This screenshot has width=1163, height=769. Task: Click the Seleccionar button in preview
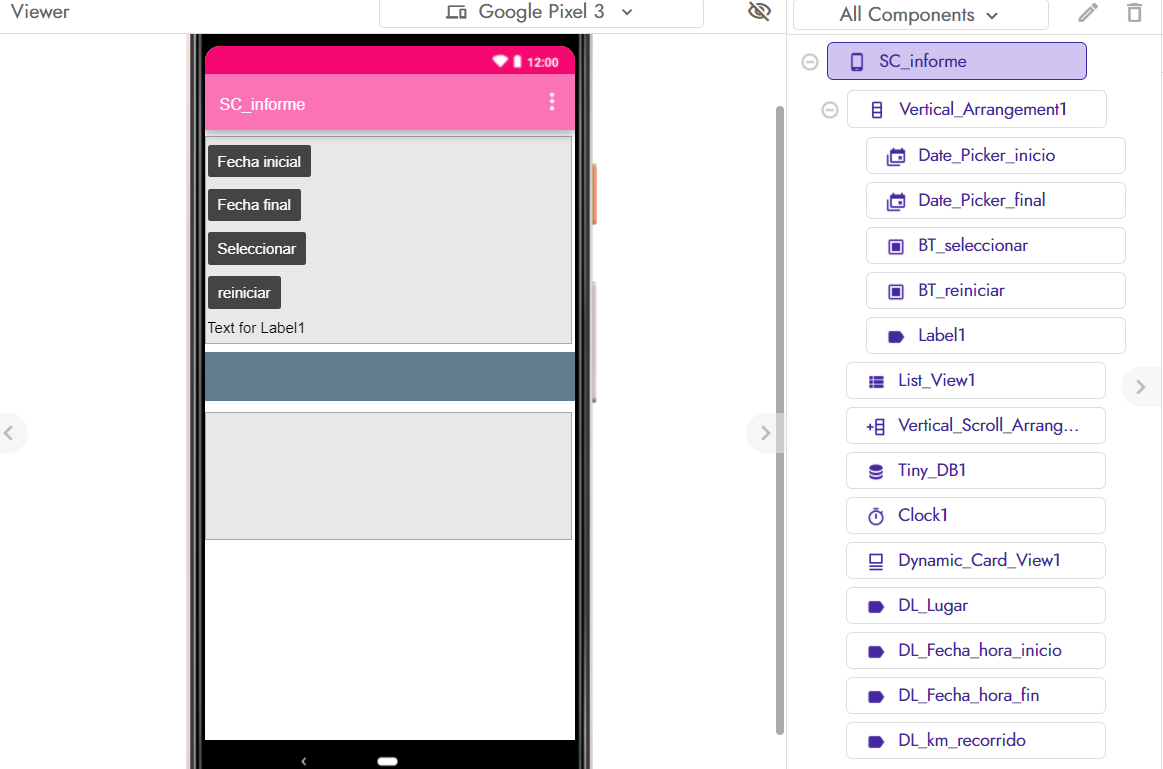(257, 248)
